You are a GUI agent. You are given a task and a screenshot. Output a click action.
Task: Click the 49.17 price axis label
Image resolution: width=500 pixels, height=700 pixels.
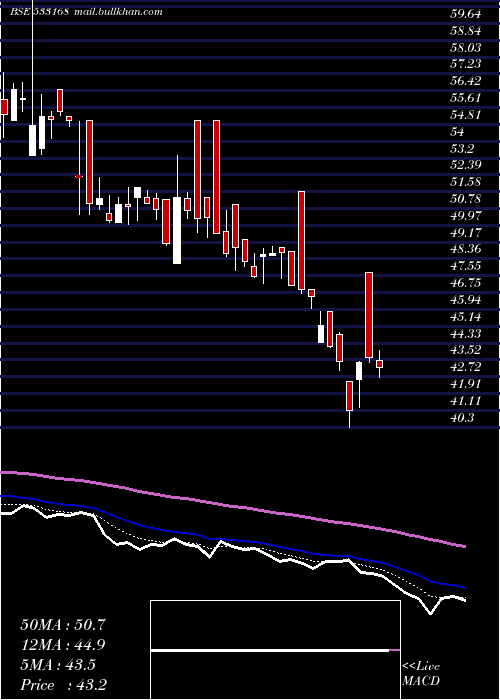(466, 233)
